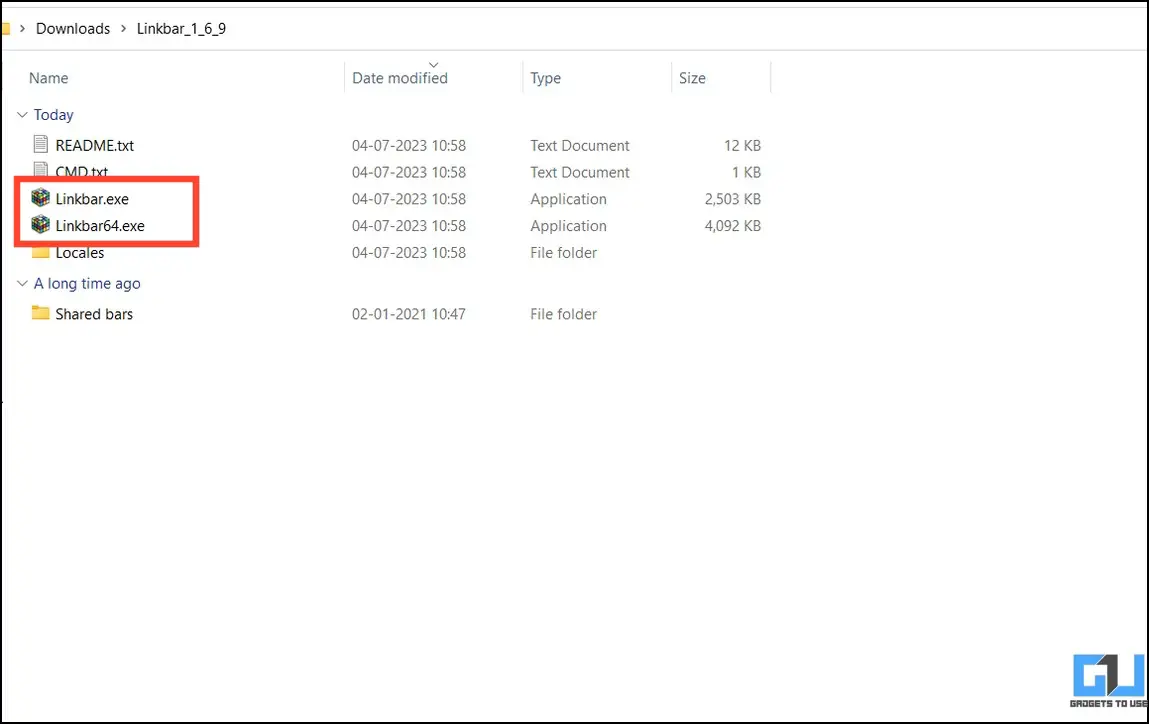Click File folder type of Shared bars
1149x724 pixels.
[563, 314]
